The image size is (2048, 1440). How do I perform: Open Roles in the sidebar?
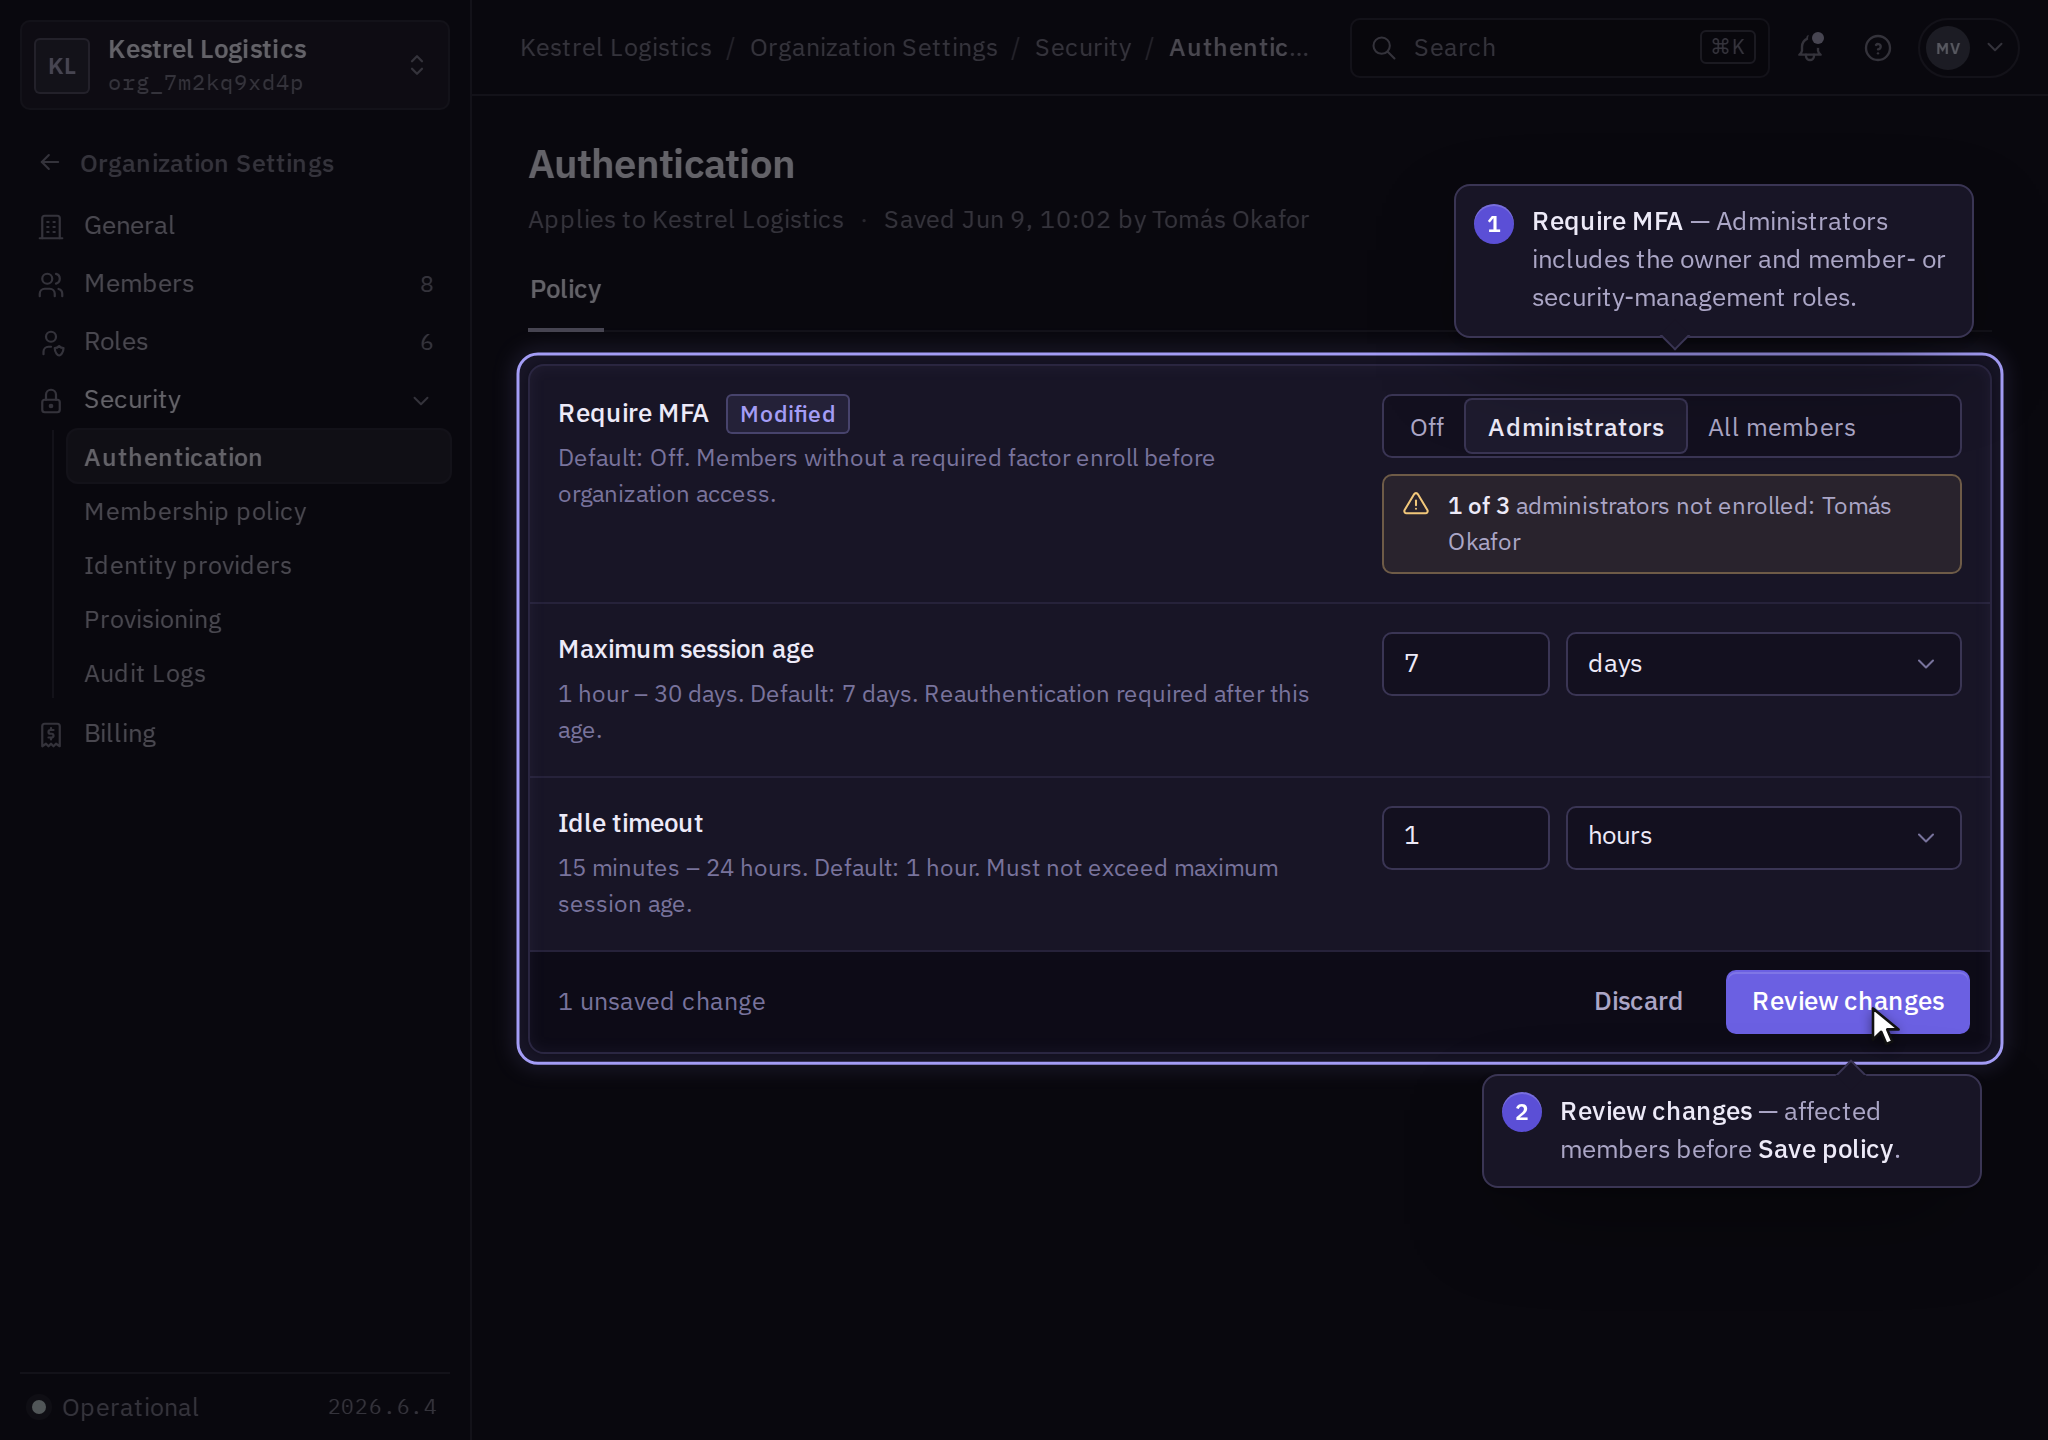(x=235, y=342)
